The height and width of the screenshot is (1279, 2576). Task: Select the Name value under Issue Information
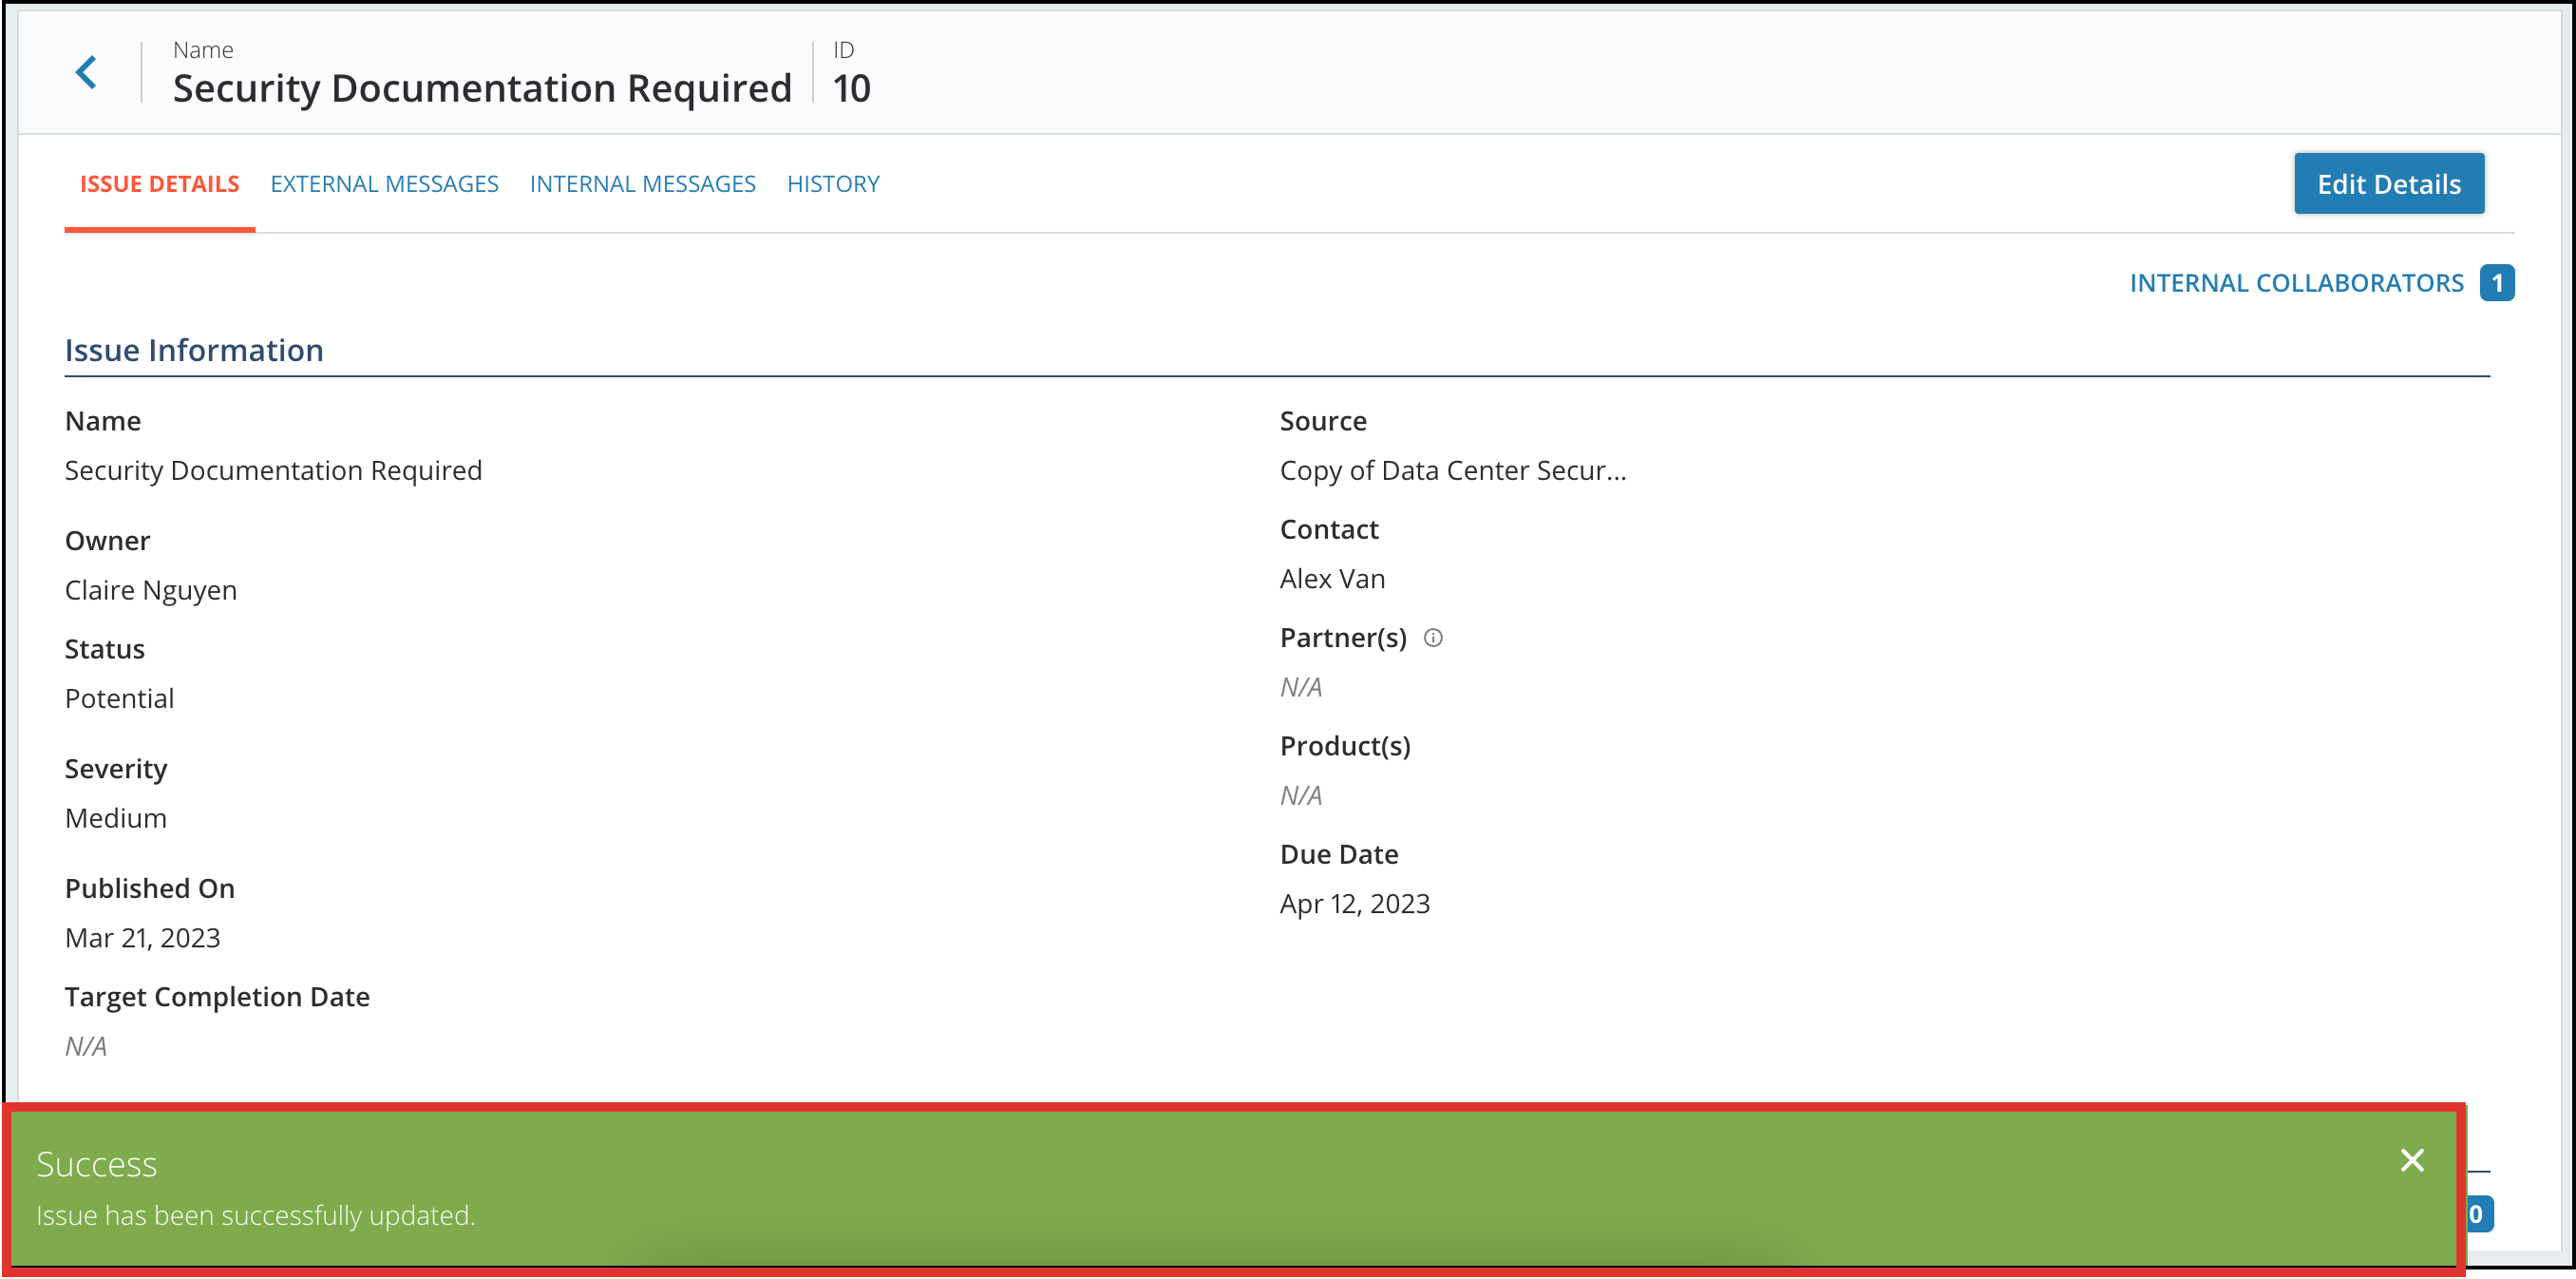coord(273,470)
